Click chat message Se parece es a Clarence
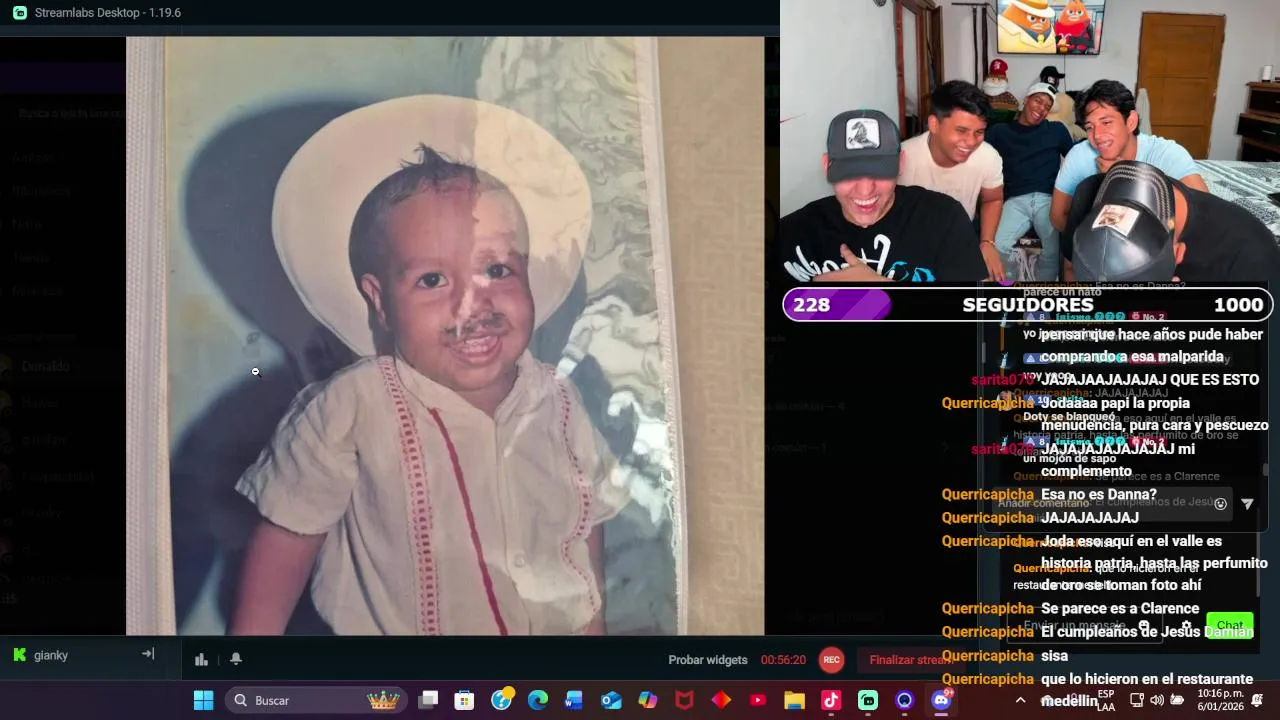 click(x=1120, y=609)
